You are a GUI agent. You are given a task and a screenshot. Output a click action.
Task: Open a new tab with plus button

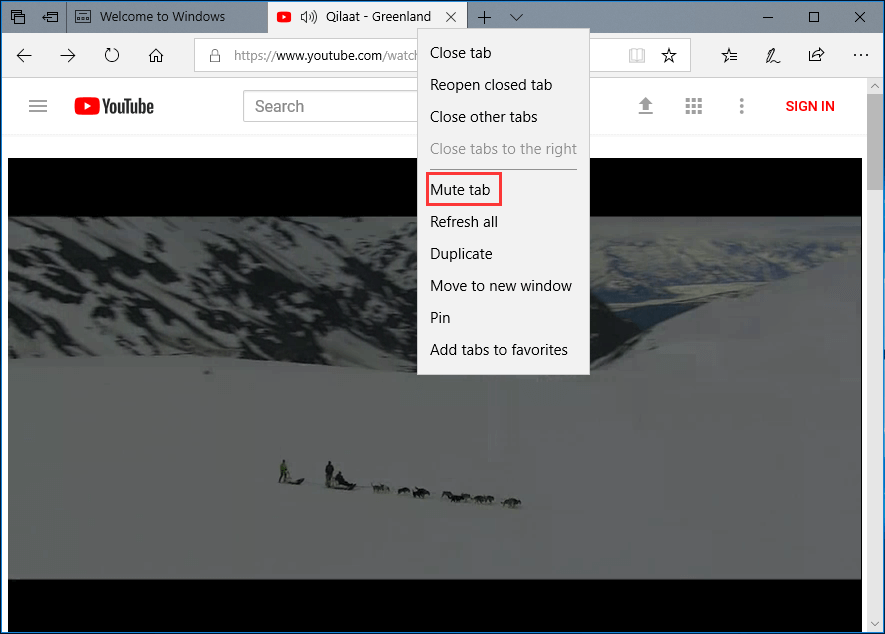click(x=484, y=18)
